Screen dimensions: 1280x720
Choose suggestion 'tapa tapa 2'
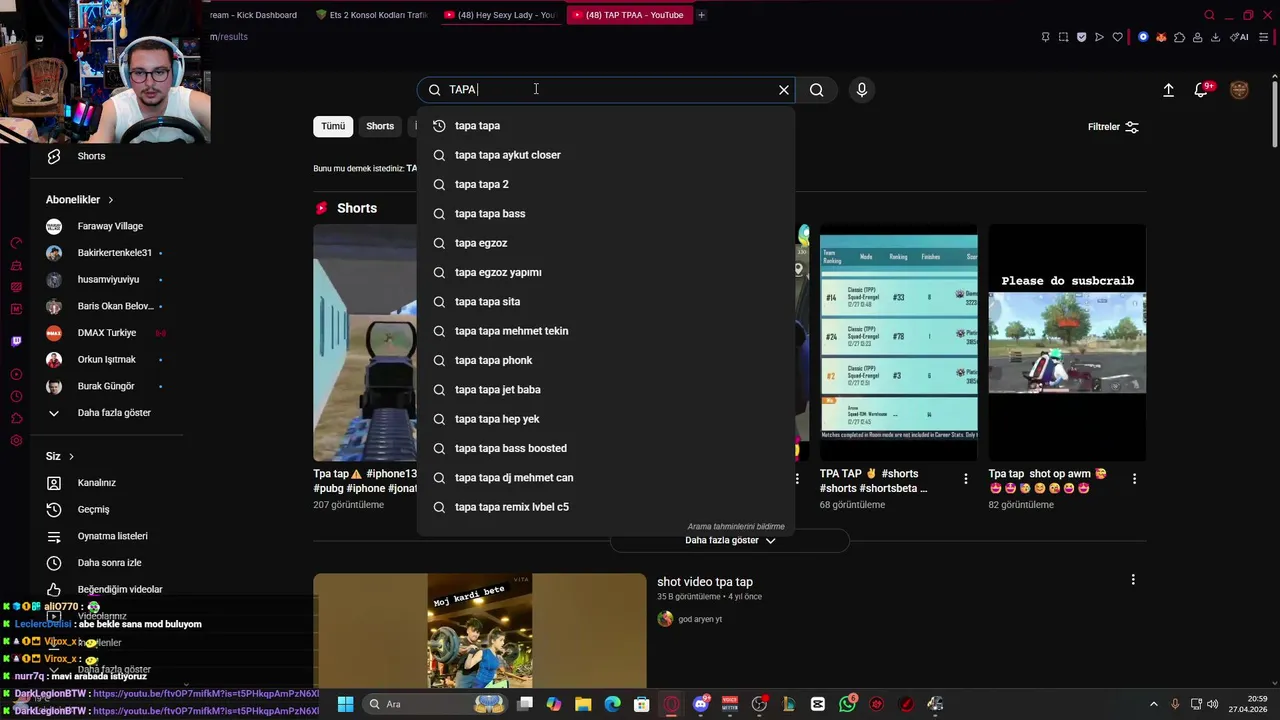tap(606, 184)
